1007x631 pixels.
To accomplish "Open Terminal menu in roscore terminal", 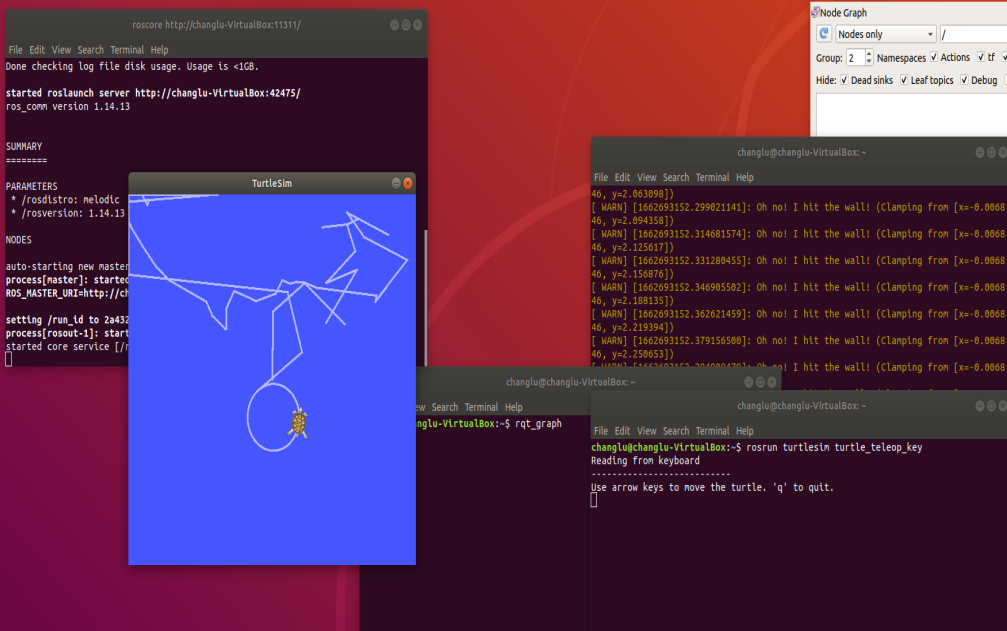I will [127, 50].
